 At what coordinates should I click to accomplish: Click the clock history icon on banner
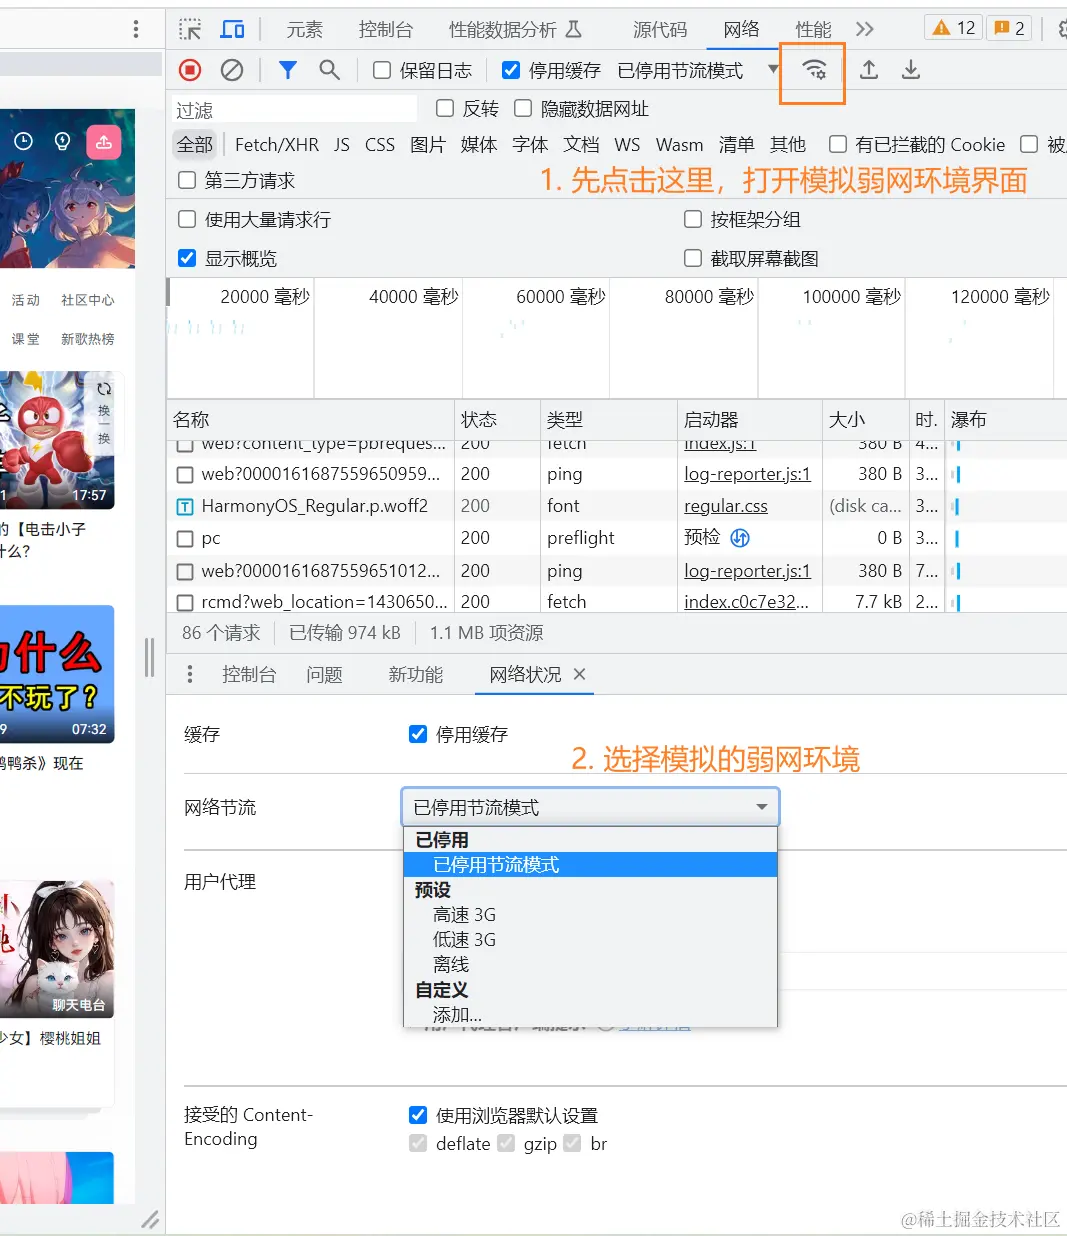24,142
